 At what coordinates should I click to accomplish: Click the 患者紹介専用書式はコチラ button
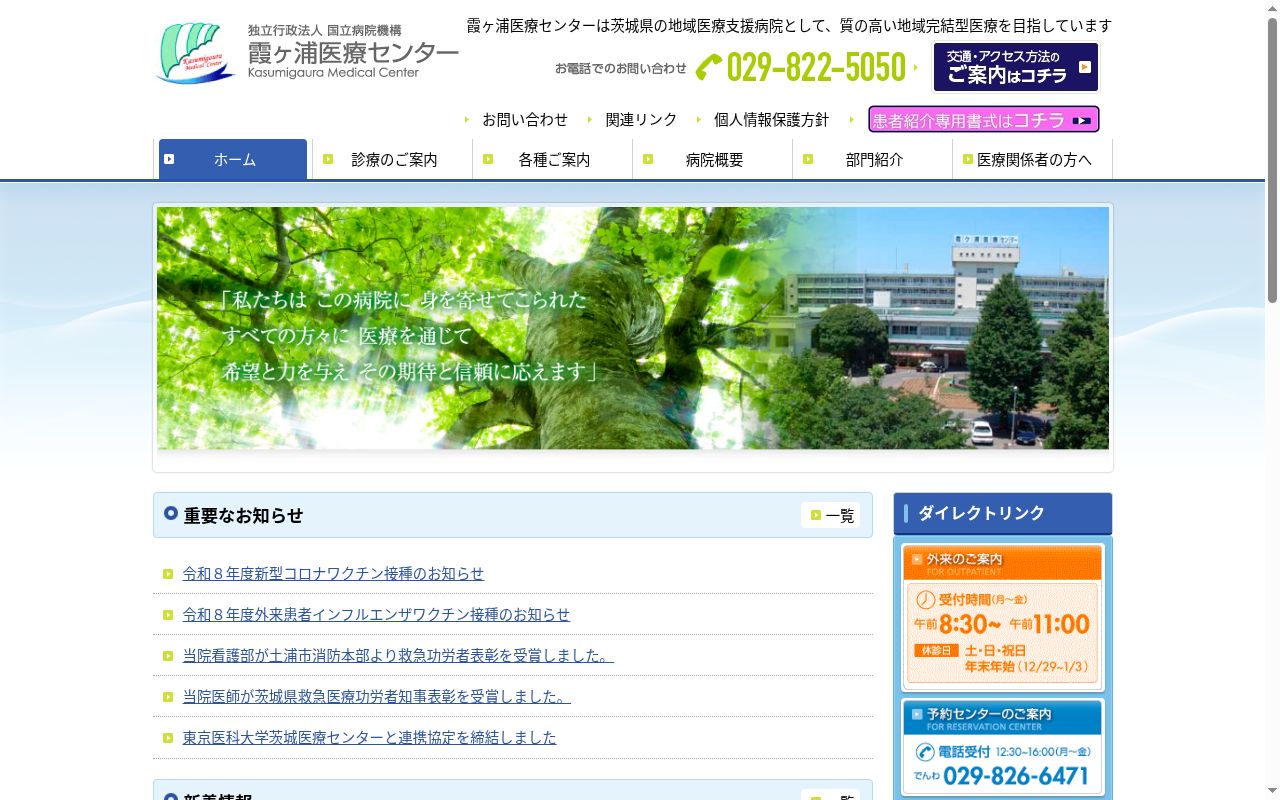(984, 120)
